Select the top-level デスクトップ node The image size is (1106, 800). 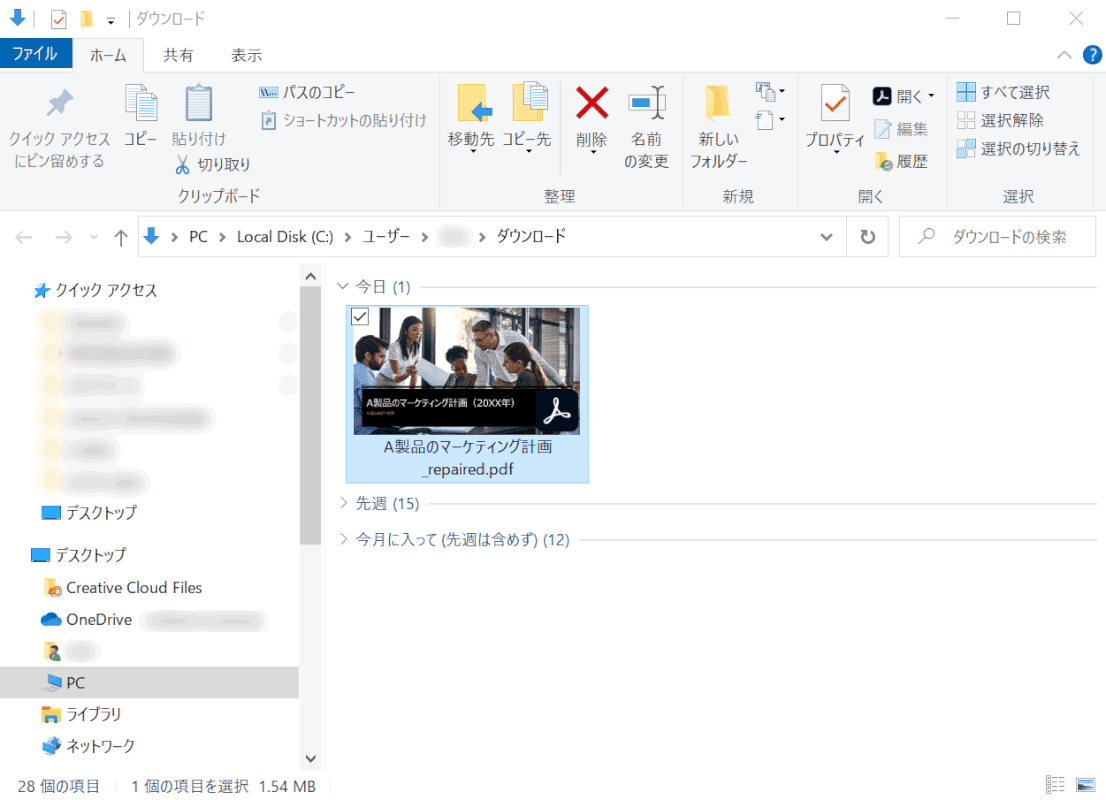79,555
